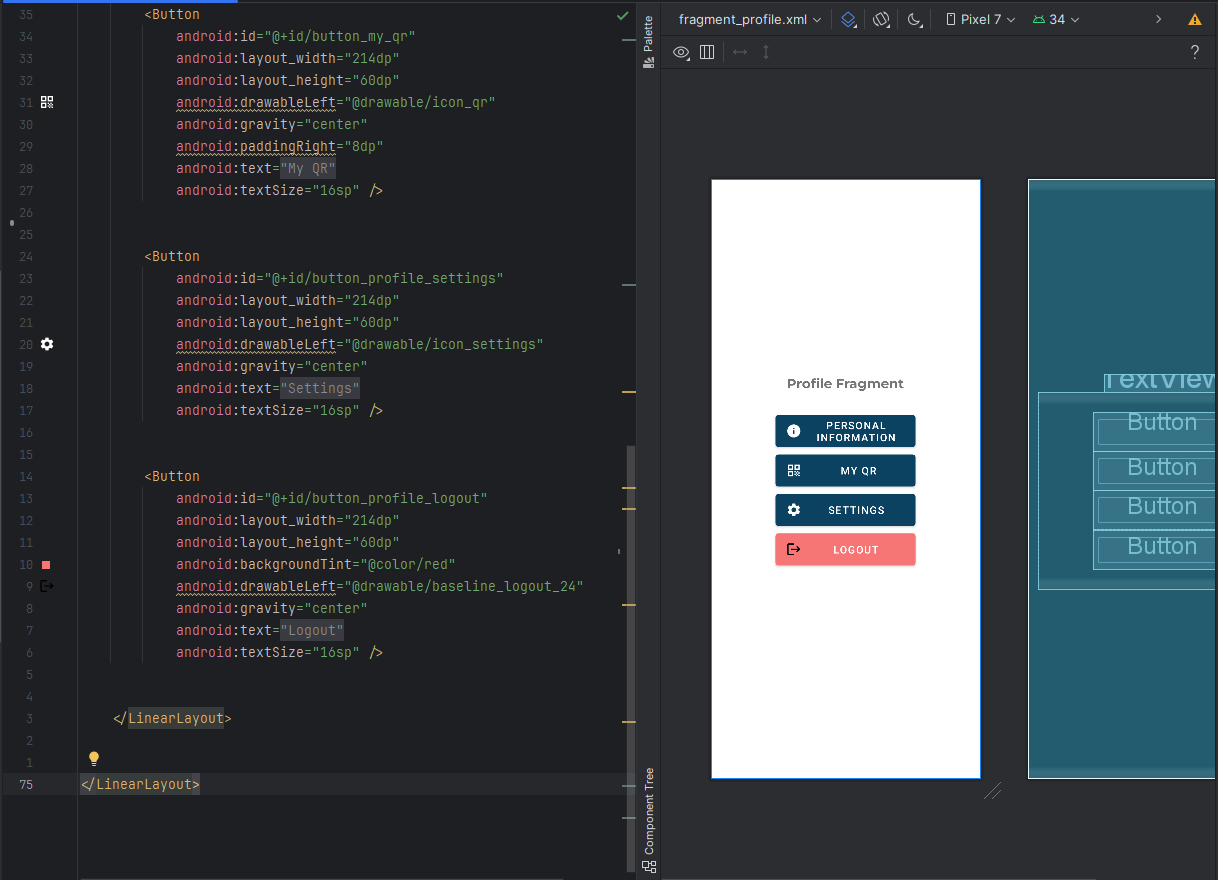The image size is (1218, 880).
Task: Open the Pixel 7 device dropdown
Action: point(980,19)
